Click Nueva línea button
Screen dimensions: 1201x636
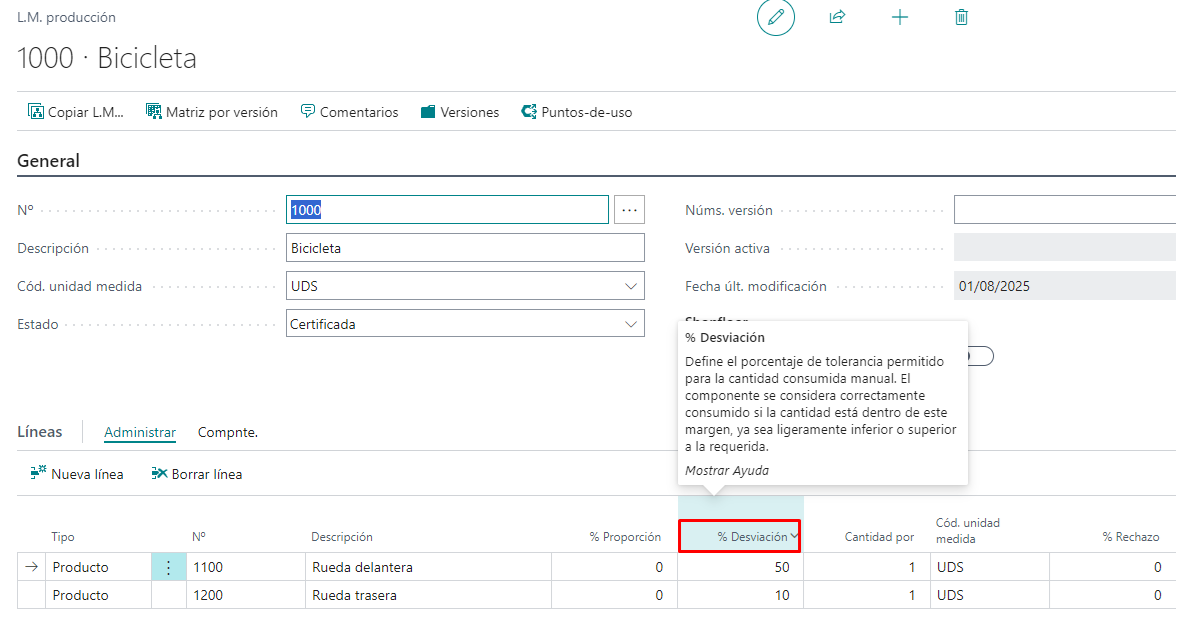pos(78,474)
